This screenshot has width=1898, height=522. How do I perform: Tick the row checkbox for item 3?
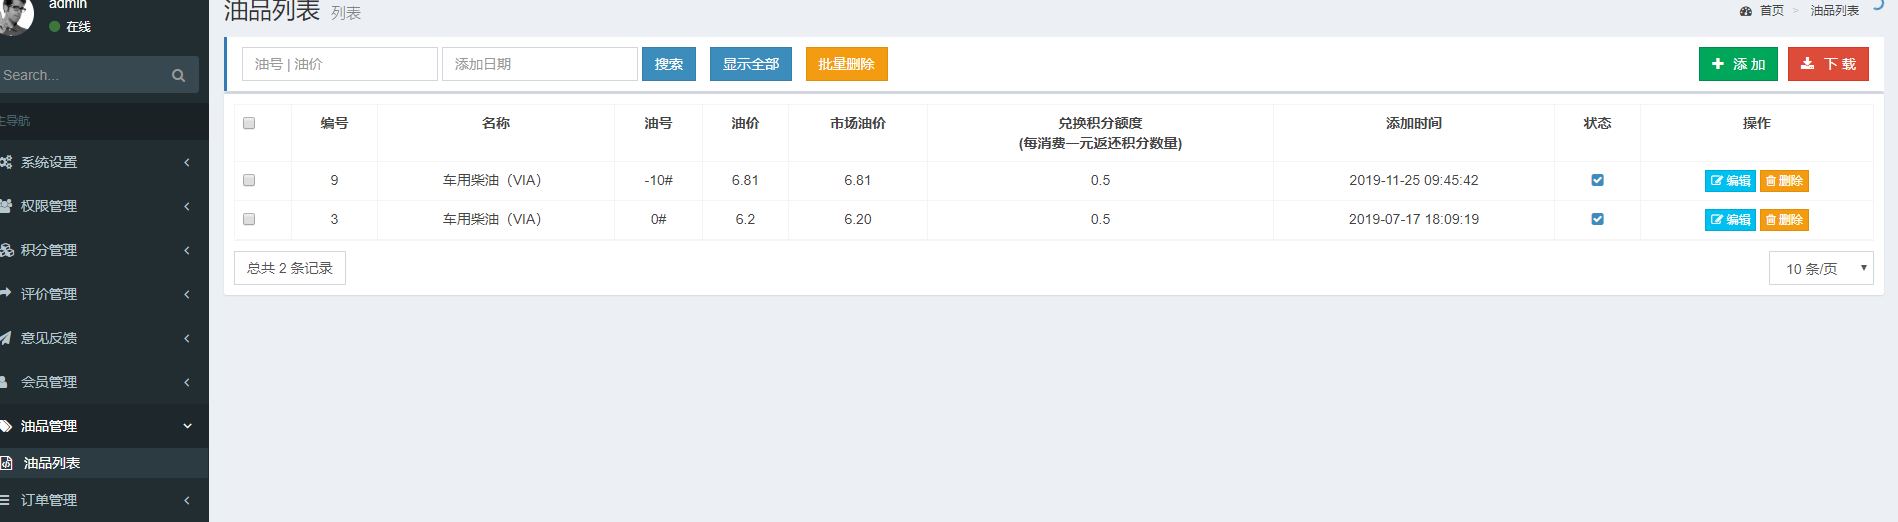(249, 219)
